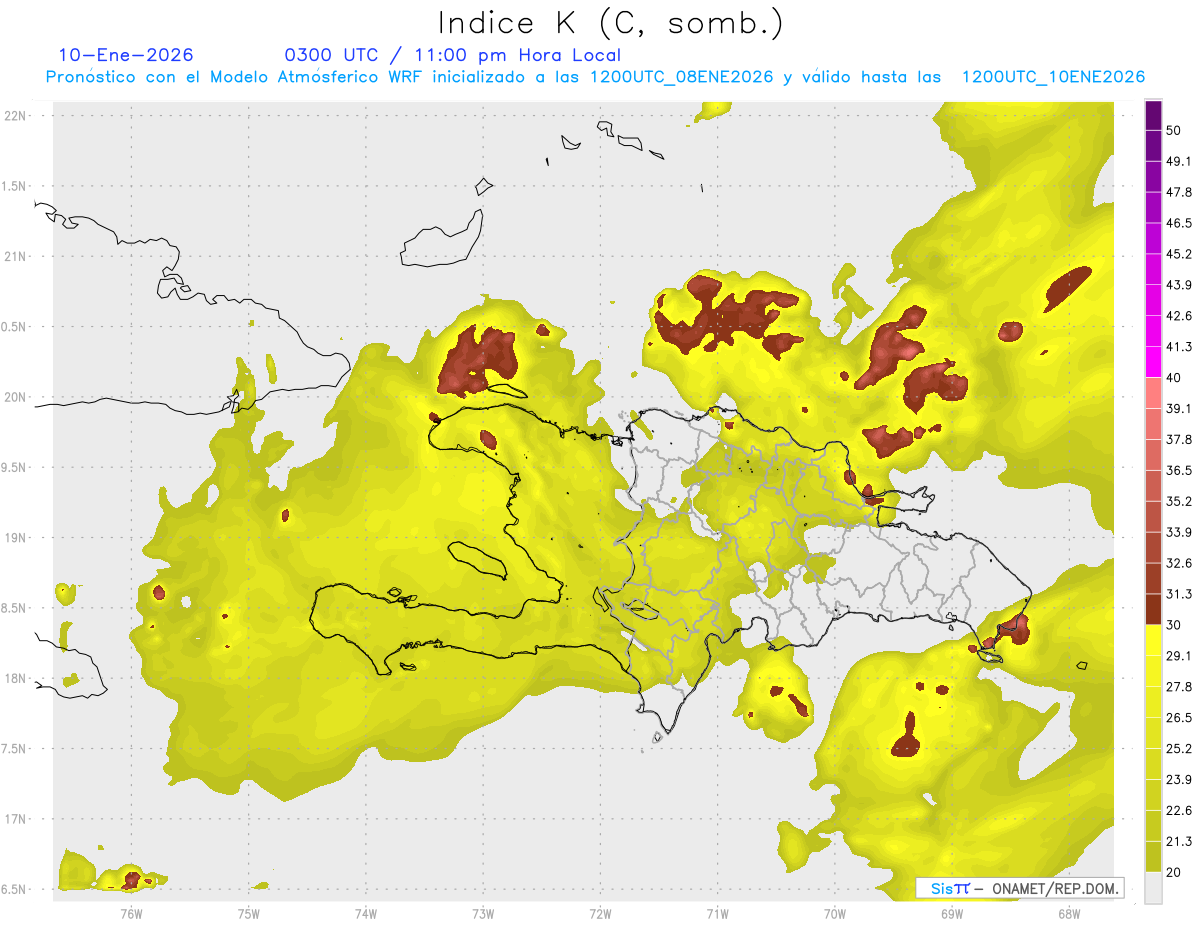Click the '68W' longitude axis label
Image resolution: width=1200 pixels, height=927 pixels.
[1068, 913]
